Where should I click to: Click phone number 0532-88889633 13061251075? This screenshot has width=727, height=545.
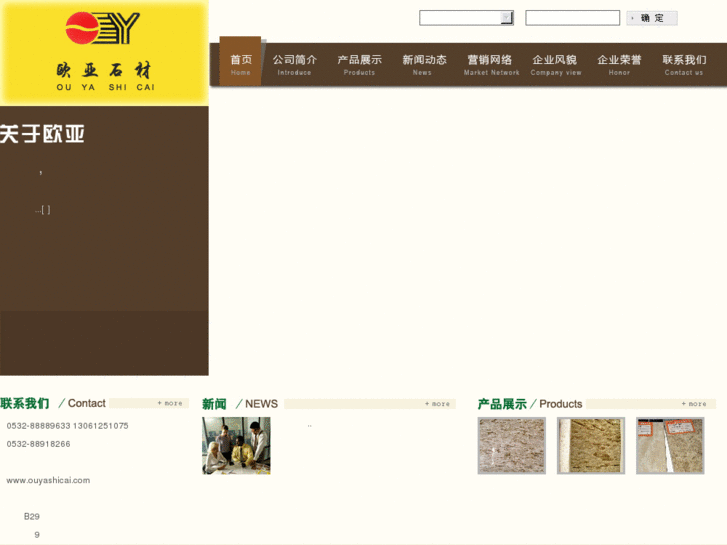67,426
